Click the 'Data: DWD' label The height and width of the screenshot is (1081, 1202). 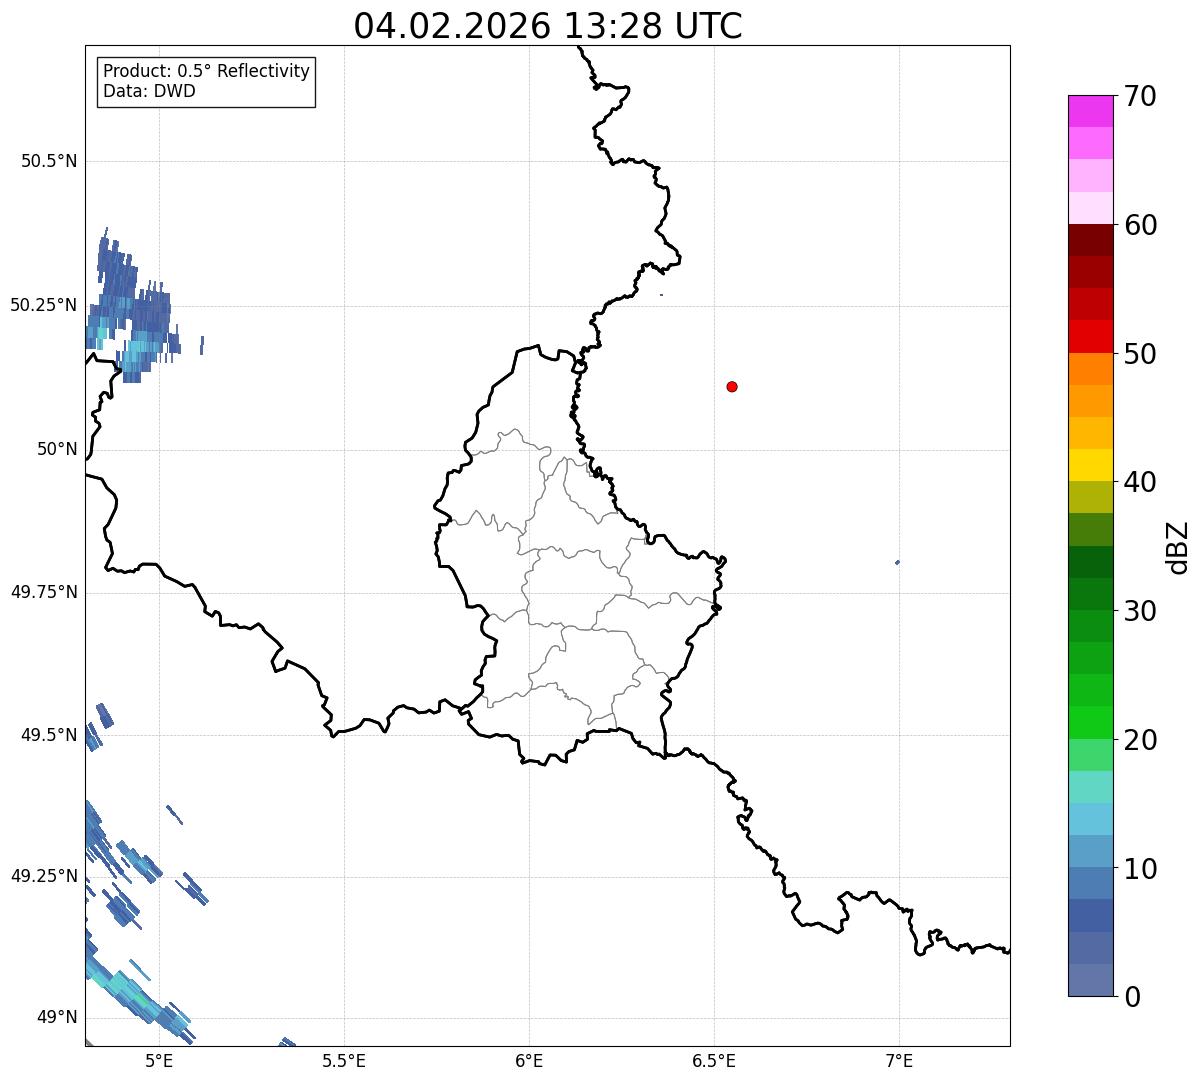click(149, 91)
